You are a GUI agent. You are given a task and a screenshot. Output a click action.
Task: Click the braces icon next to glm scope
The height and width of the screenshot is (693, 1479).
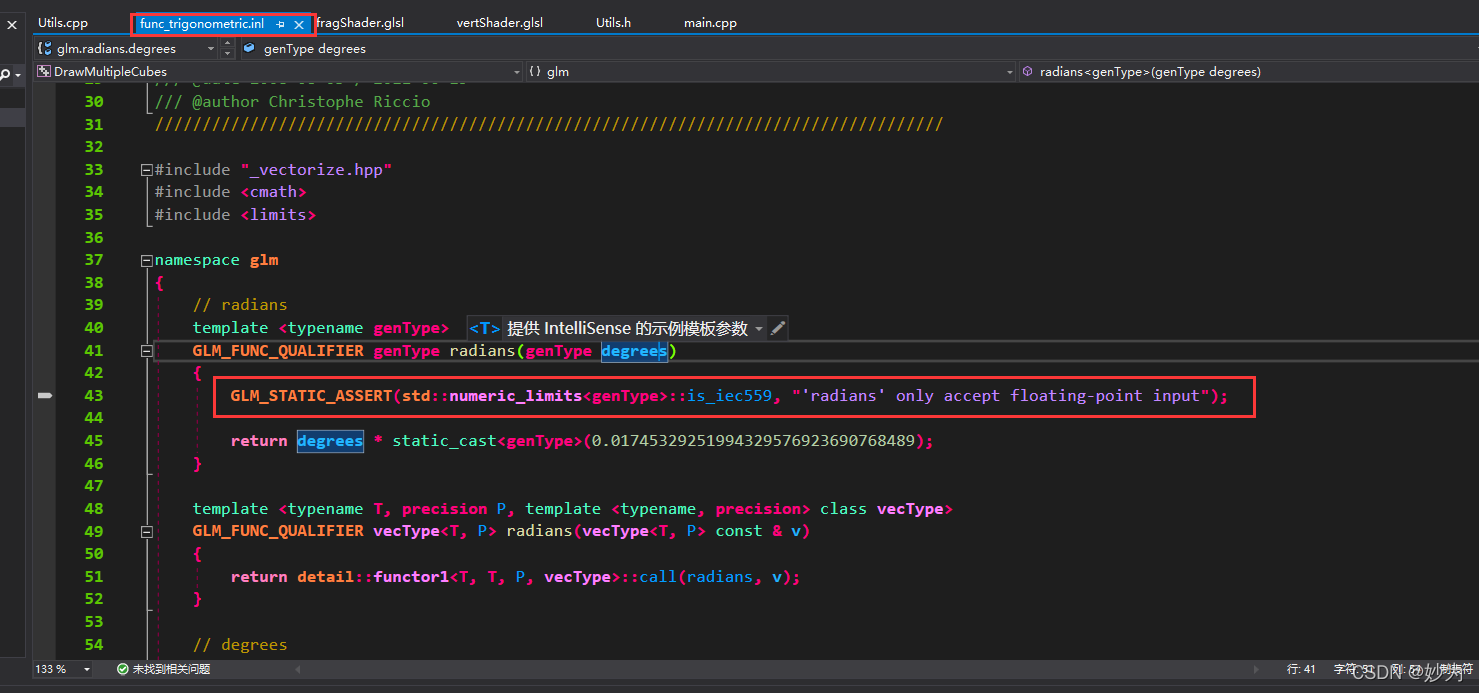(x=535, y=72)
